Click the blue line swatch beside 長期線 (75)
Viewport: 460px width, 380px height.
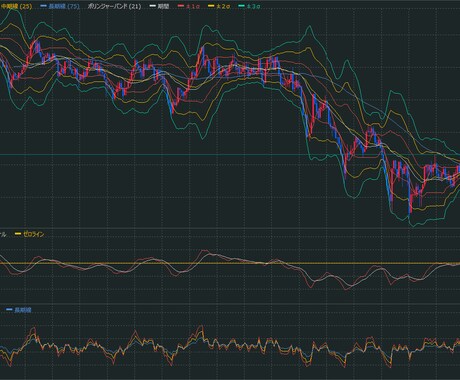43,6
